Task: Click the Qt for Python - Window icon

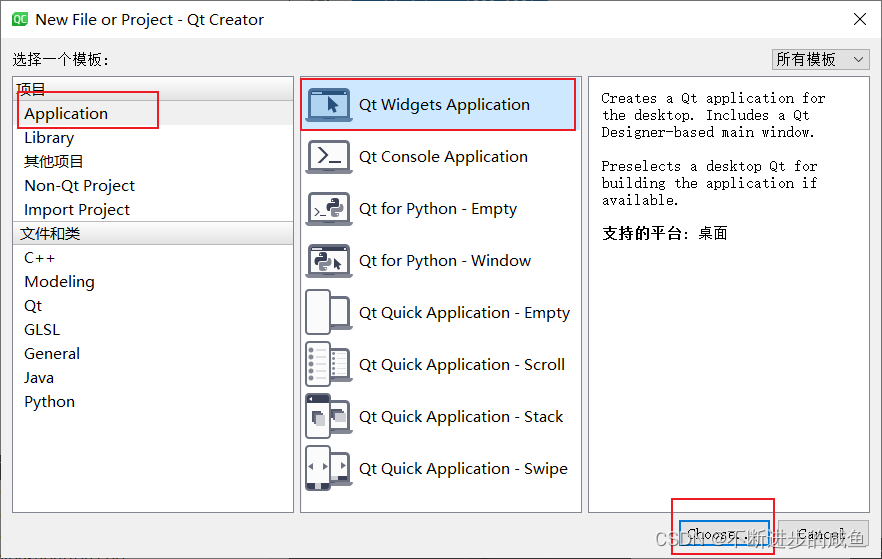Action: 329,261
